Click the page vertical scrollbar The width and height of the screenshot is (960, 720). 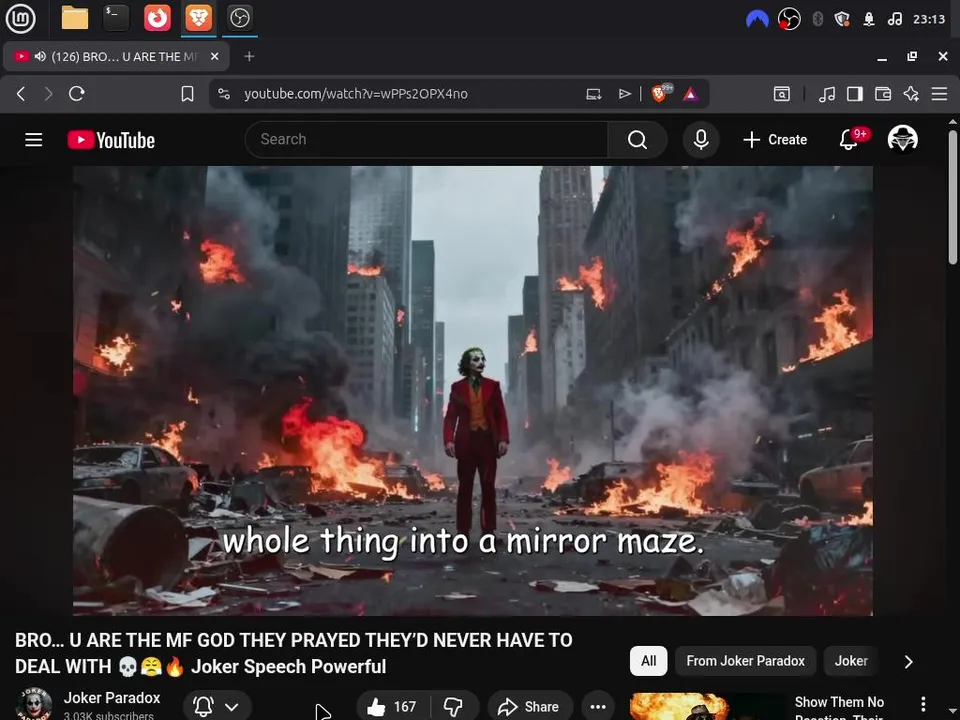tap(953, 197)
